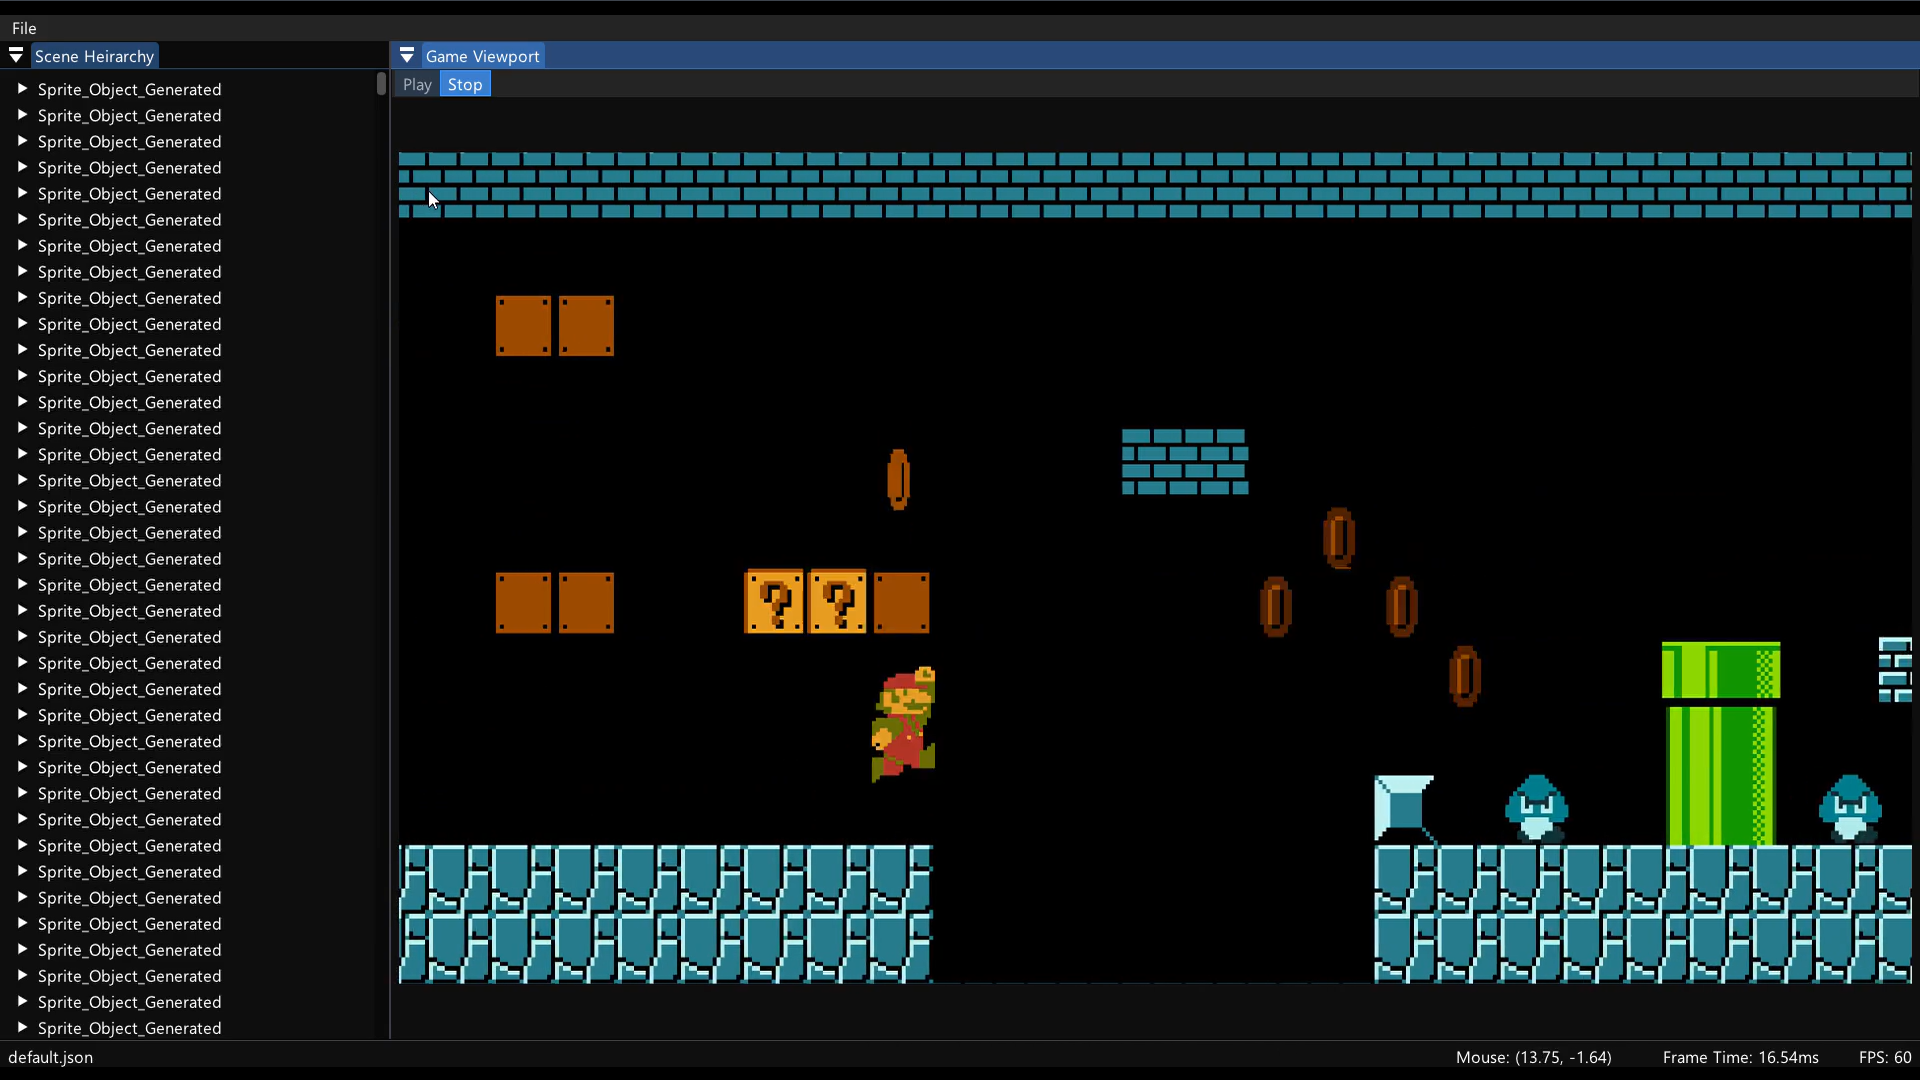Click the default.json status bar label
This screenshot has height=1080, width=1920.
click(x=51, y=1057)
